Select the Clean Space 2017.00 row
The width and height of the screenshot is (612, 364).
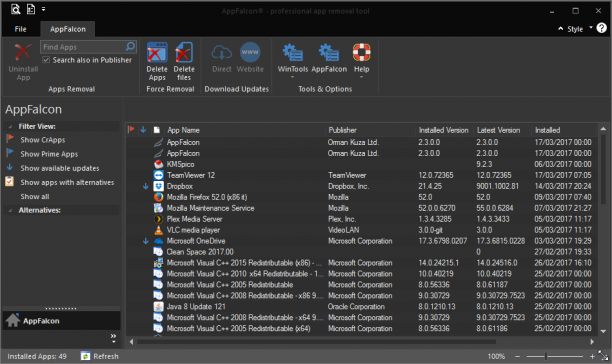pyautogui.click(x=361, y=252)
